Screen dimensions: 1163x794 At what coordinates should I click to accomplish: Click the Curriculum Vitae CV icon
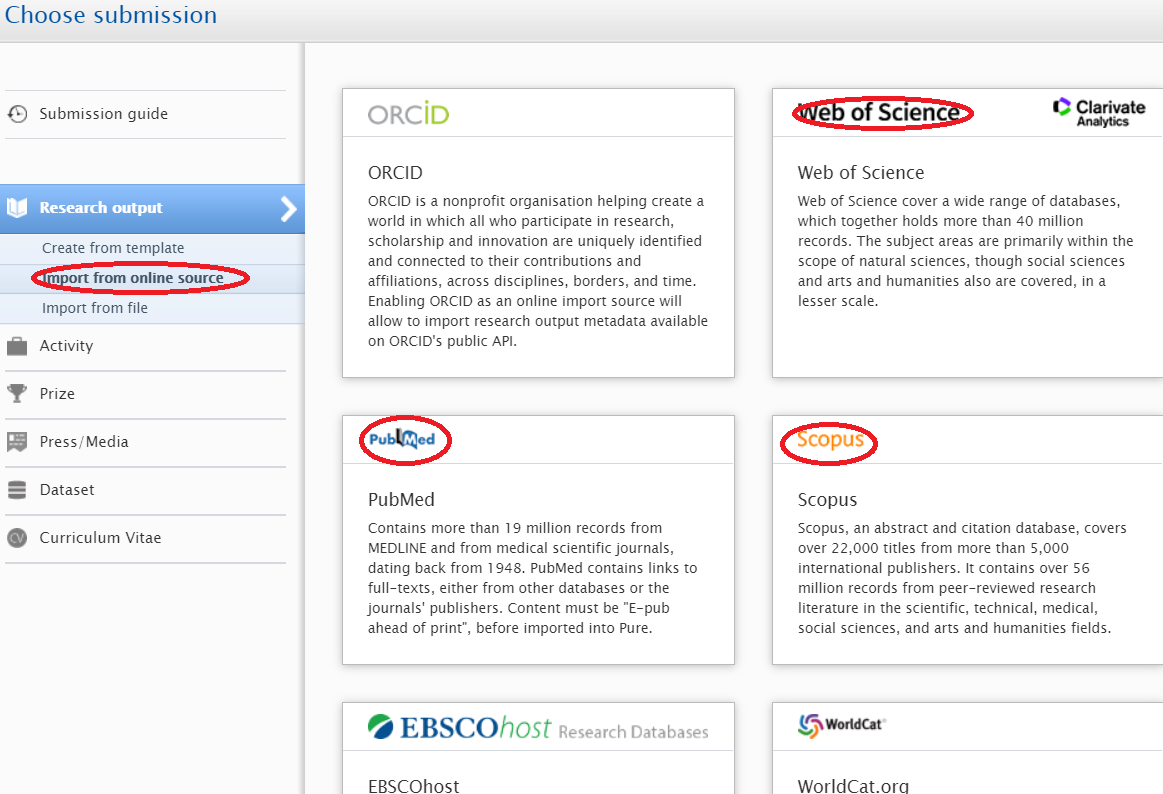(x=17, y=538)
